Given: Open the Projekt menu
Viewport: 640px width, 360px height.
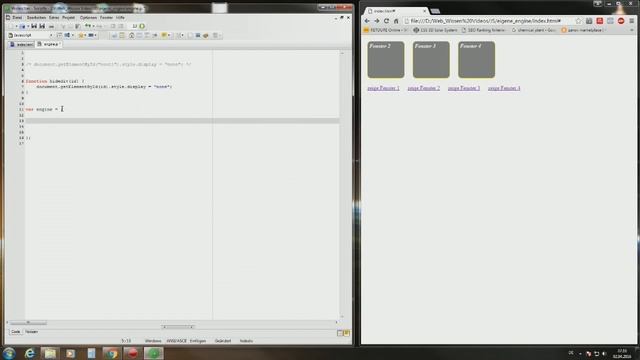Looking at the screenshot, I should coord(69,18).
